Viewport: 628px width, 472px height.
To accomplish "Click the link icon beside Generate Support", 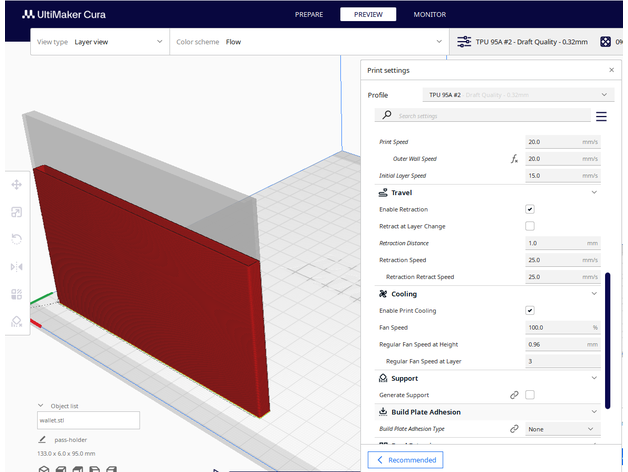I will tap(514, 395).
